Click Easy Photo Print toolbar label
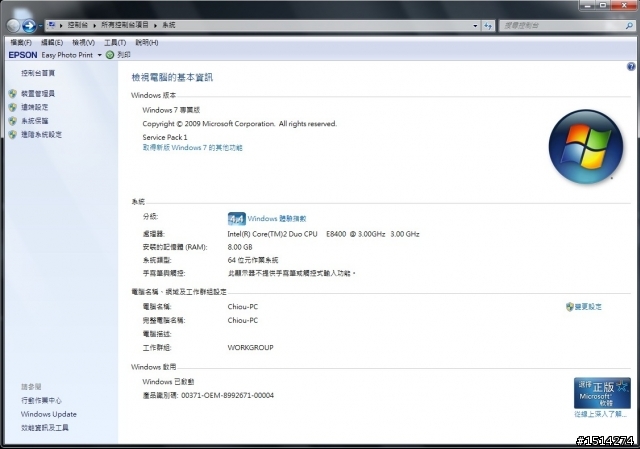The image size is (640, 449). 67,55
